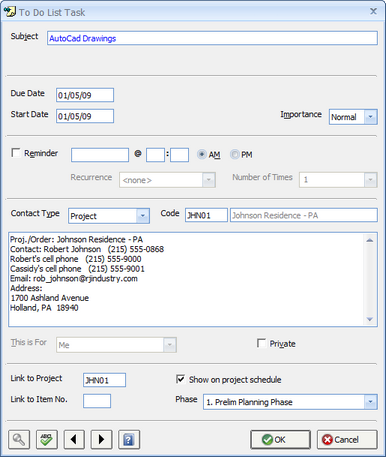Click the Cassidy's cell phone line
386x457 pixels.
(77, 269)
